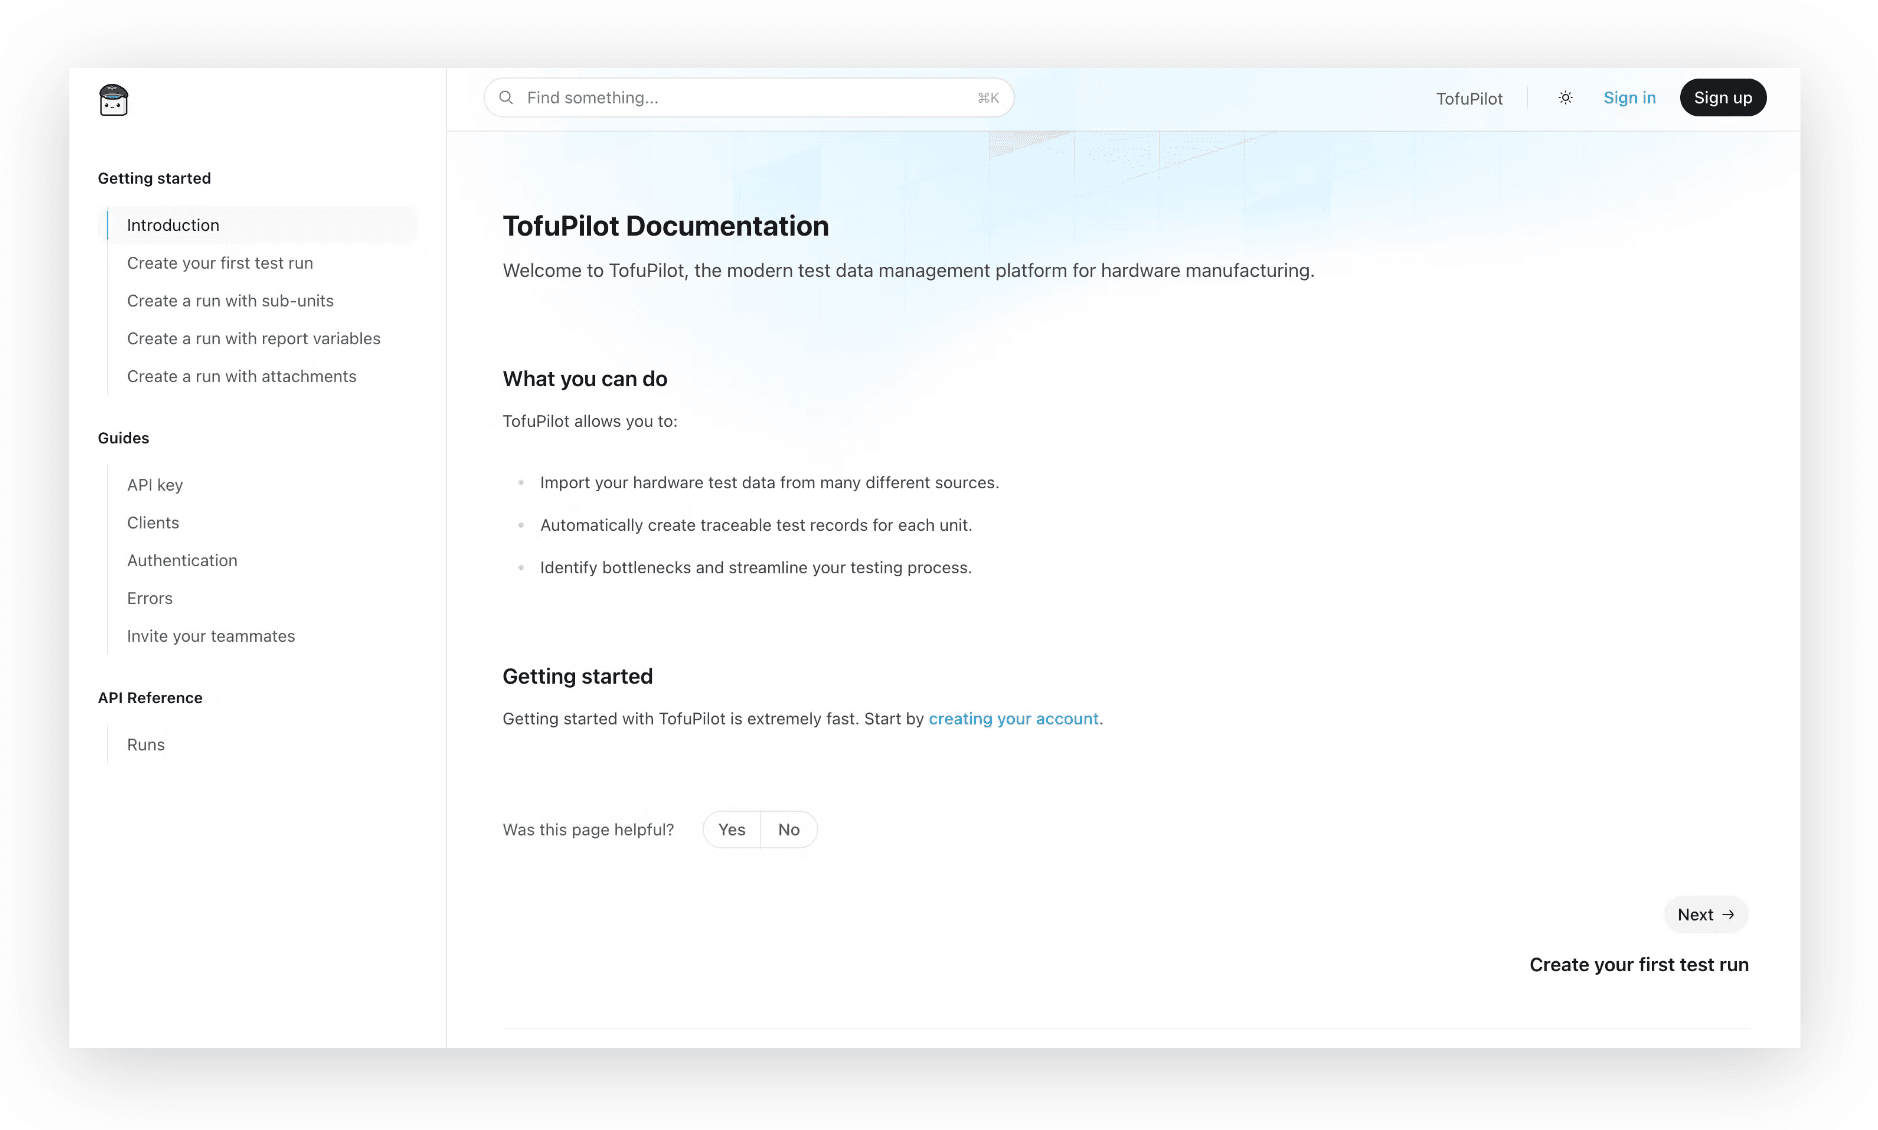Go to next page: Create your first test run
This screenshot has width=1878, height=1130.
1639,964
